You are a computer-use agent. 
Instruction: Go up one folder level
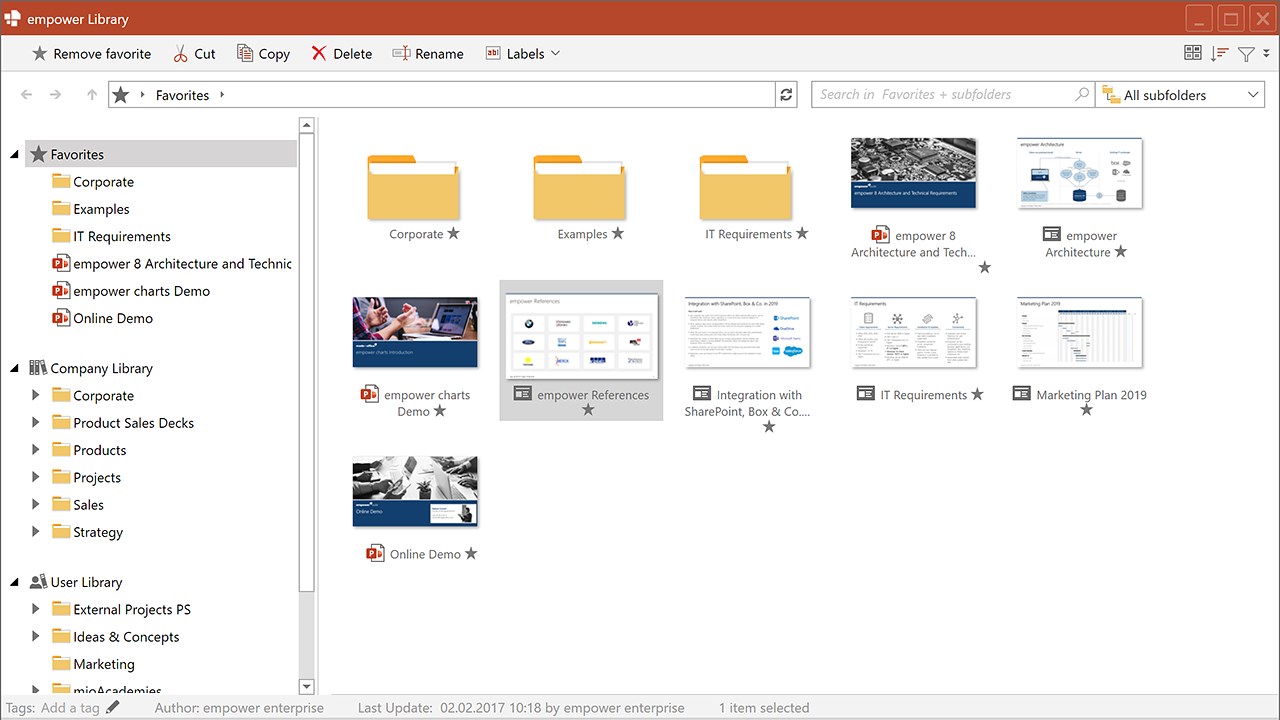(x=92, y=95)
